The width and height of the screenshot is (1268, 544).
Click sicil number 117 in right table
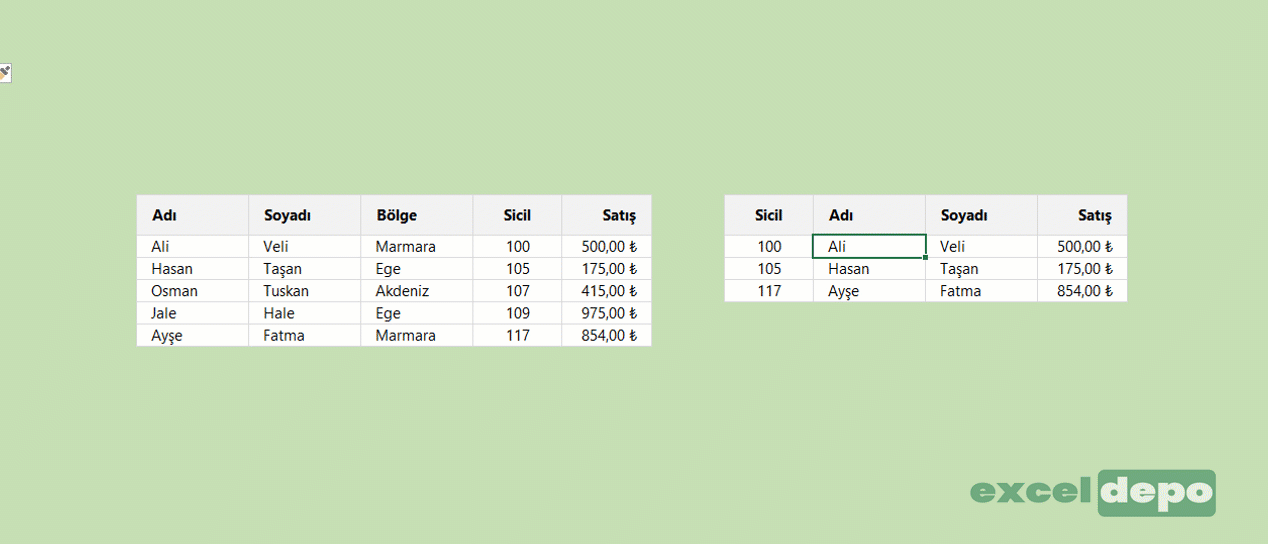[768, 291]
